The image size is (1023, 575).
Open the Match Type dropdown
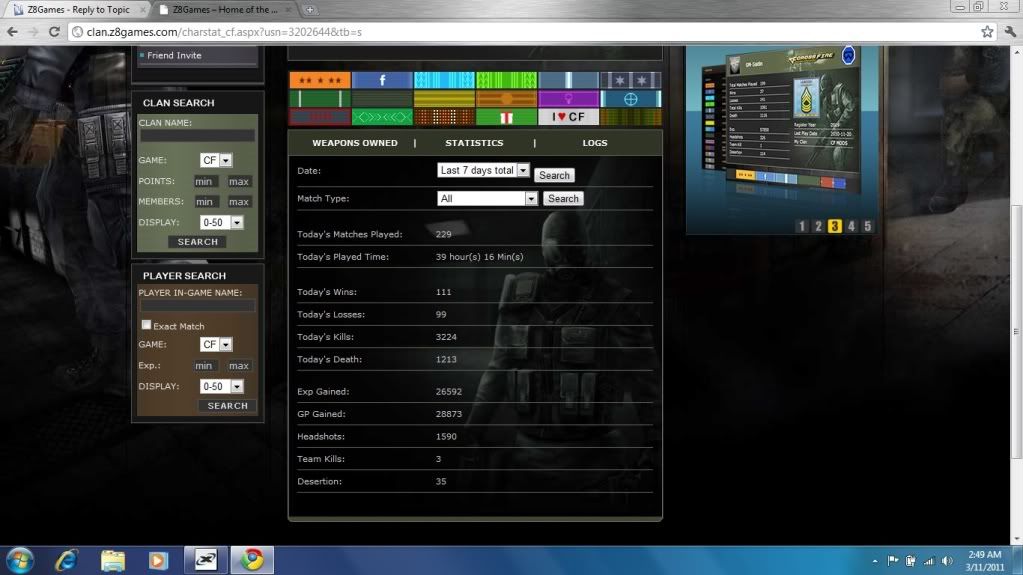(x=488, y=199)
